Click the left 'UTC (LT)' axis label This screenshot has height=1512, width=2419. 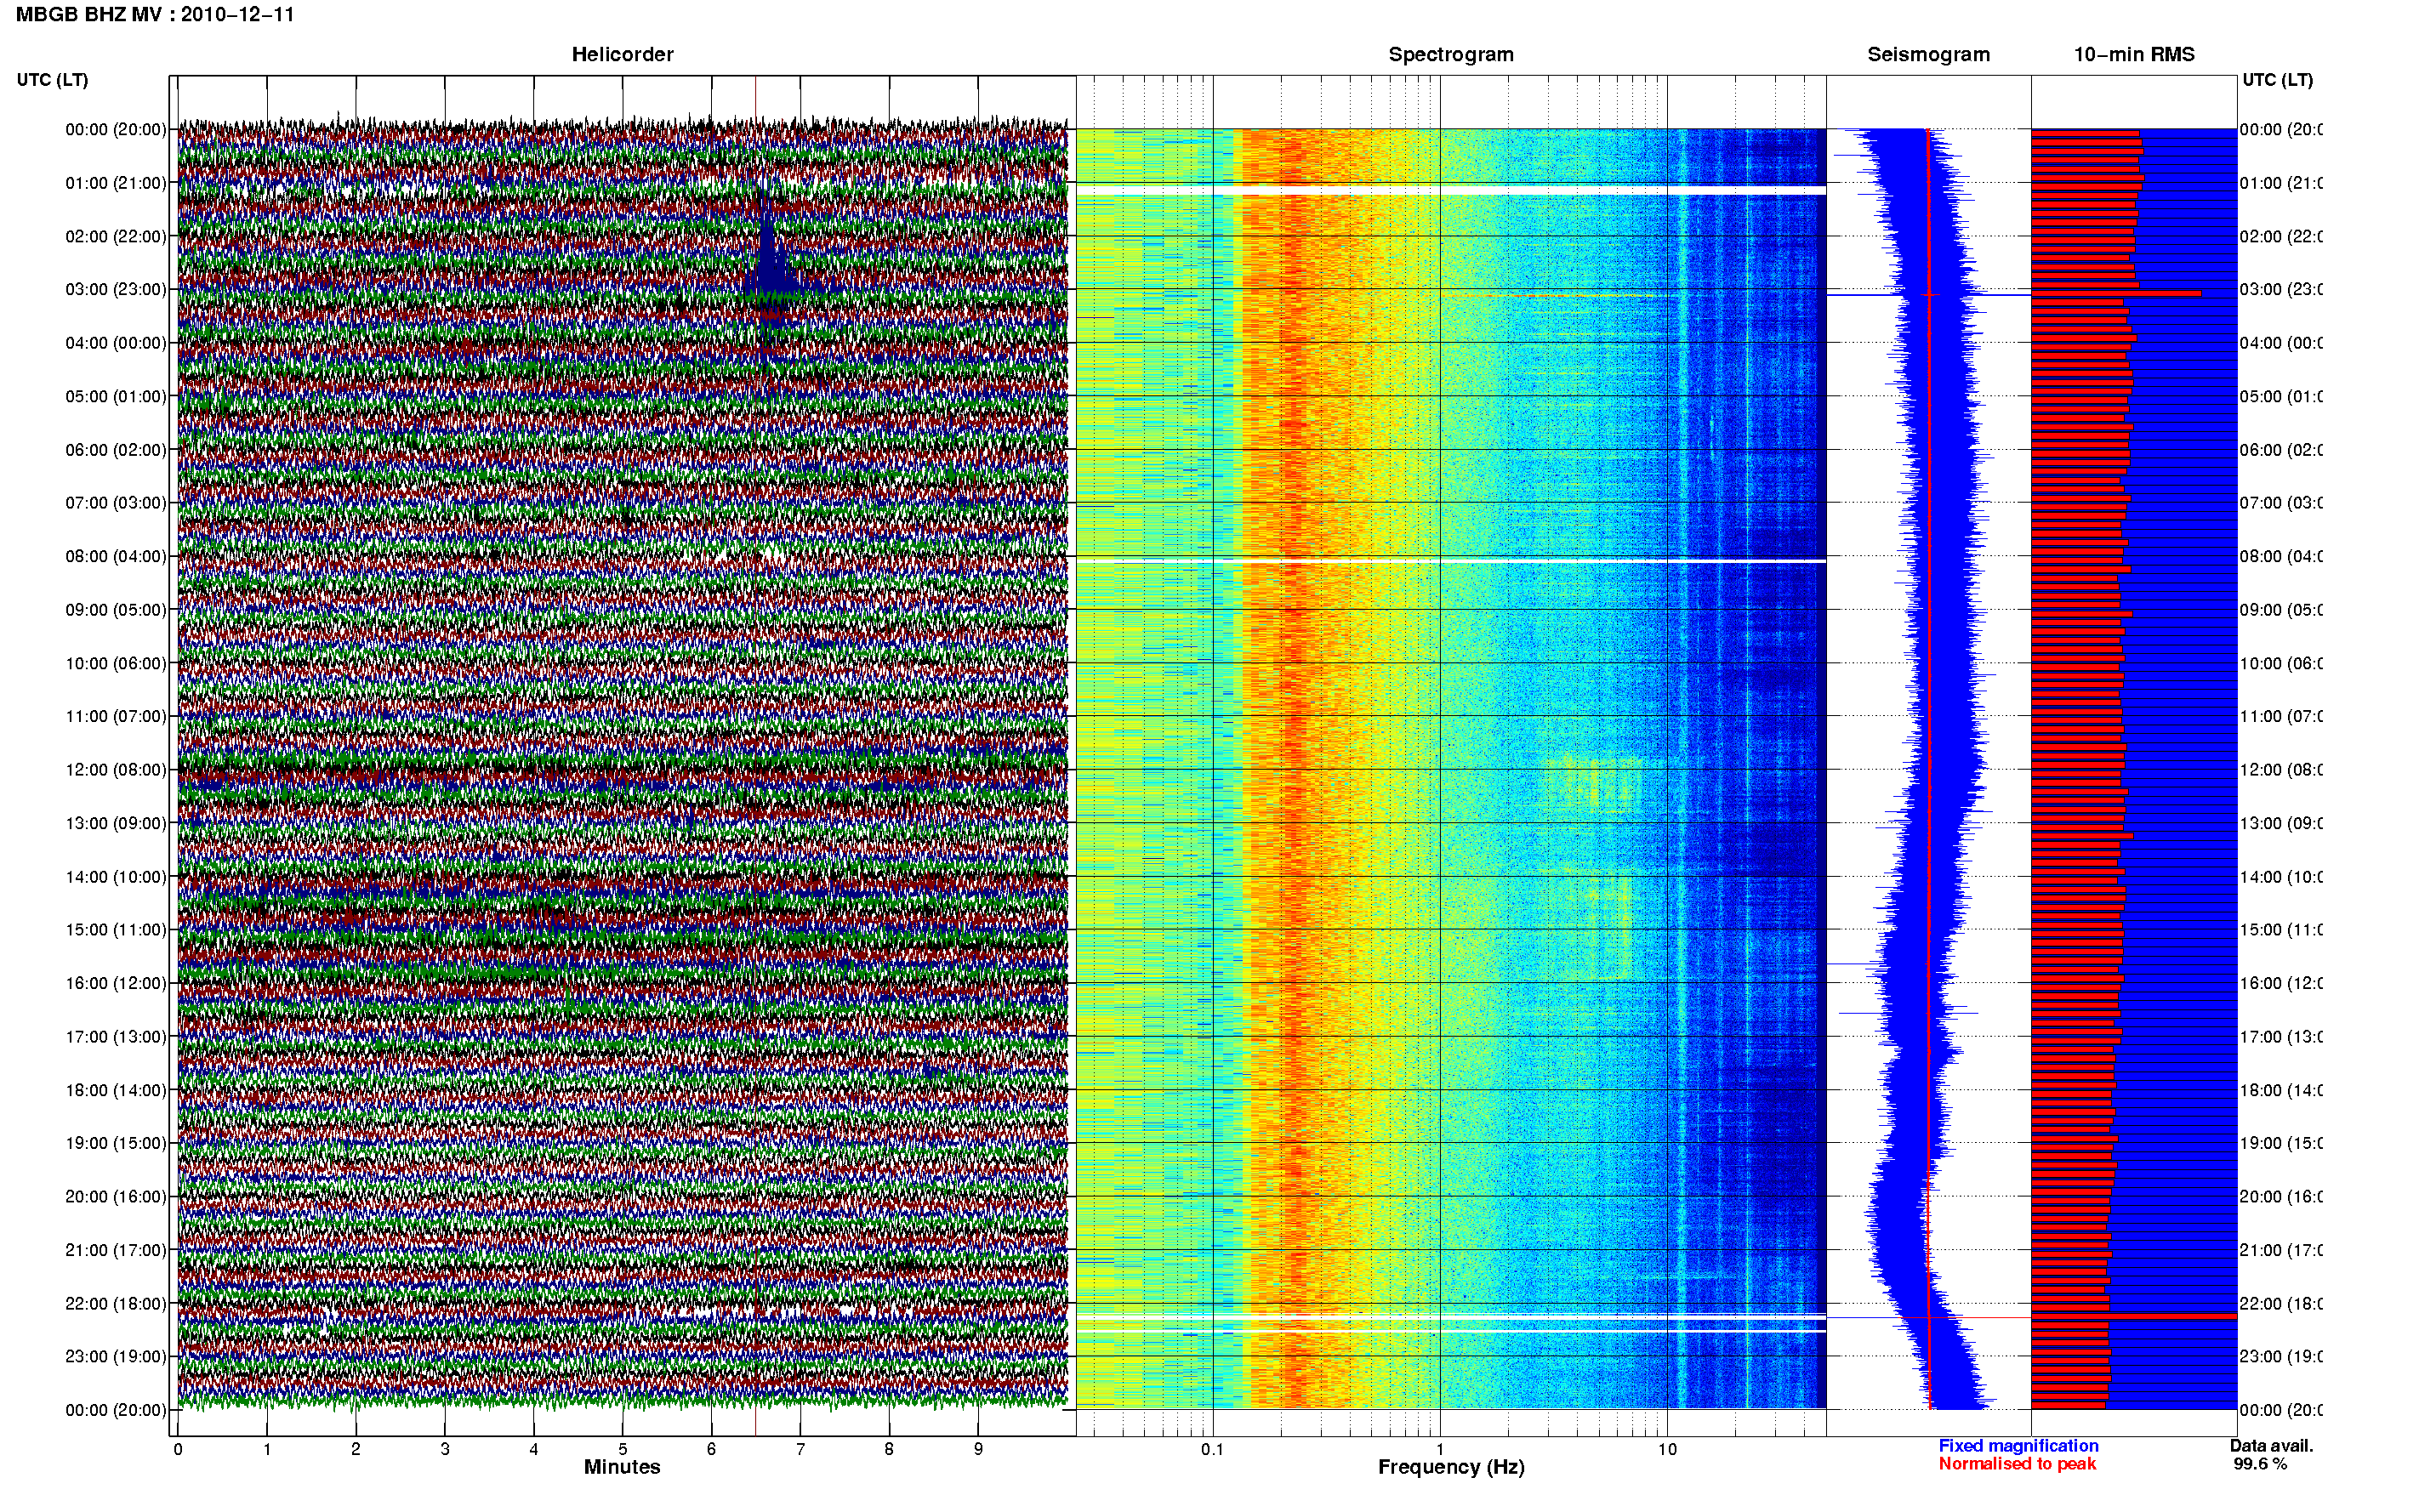(x=52, y=80)
